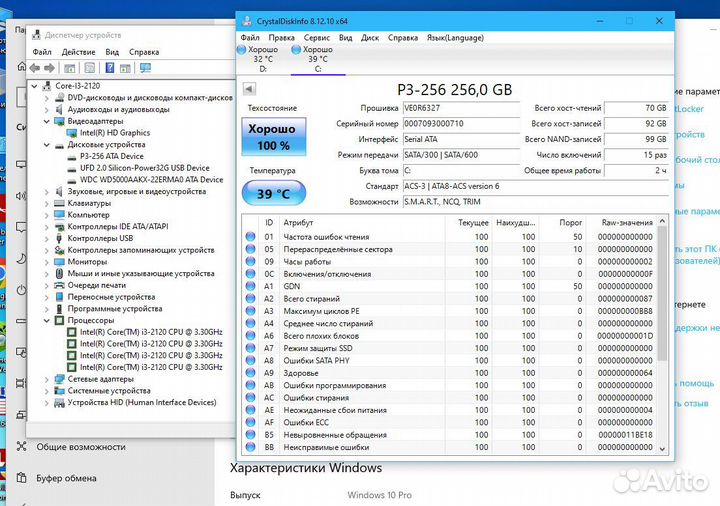
Task: Select disk D: status orb at 32 °C
Action: pos(242,49)
